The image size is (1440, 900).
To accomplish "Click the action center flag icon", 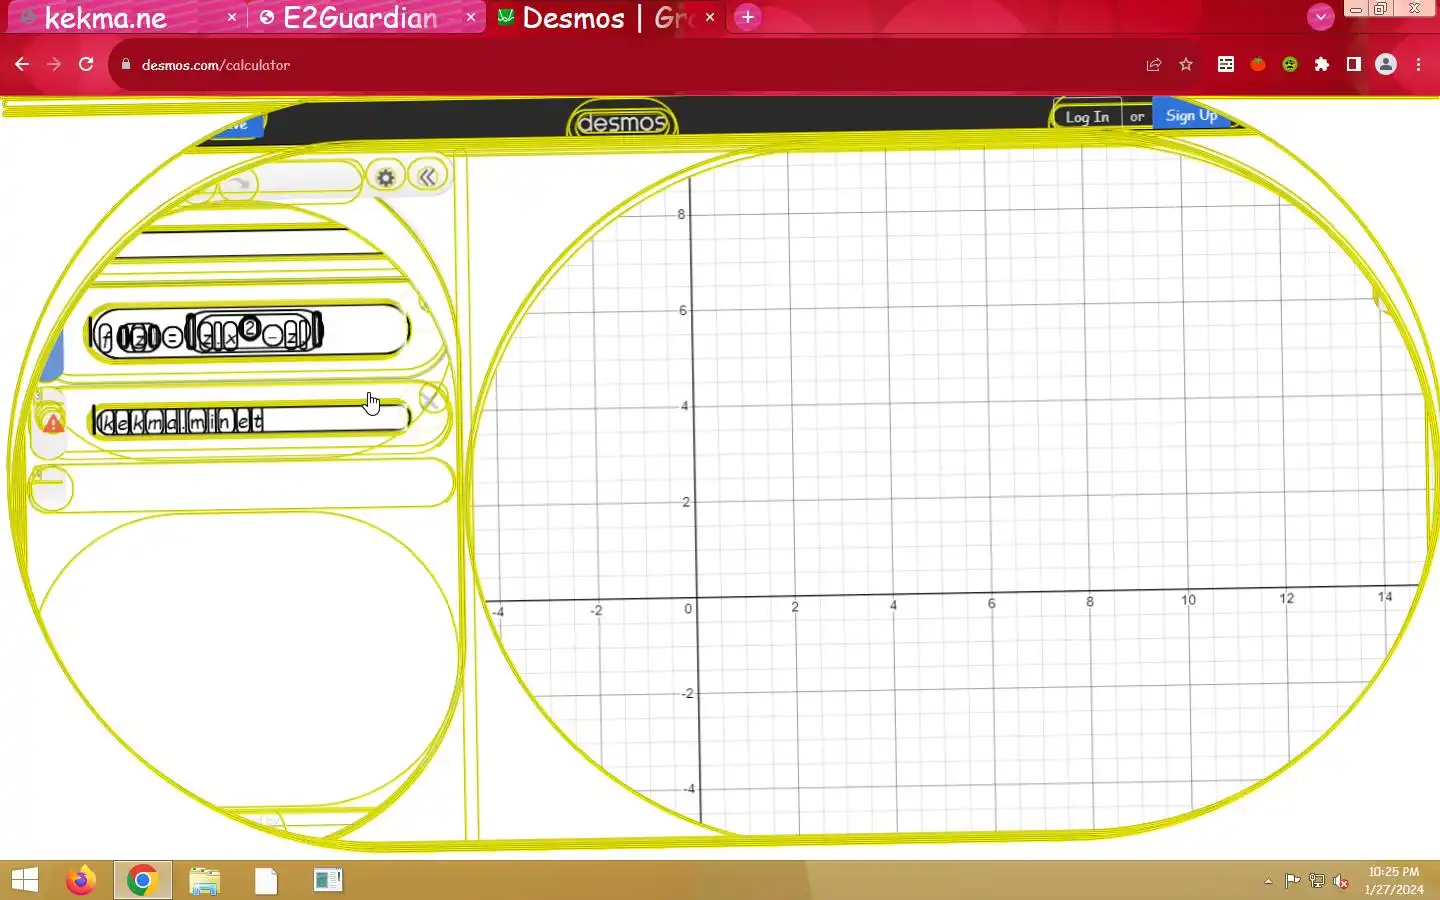I will click(x=1293, y=881).
